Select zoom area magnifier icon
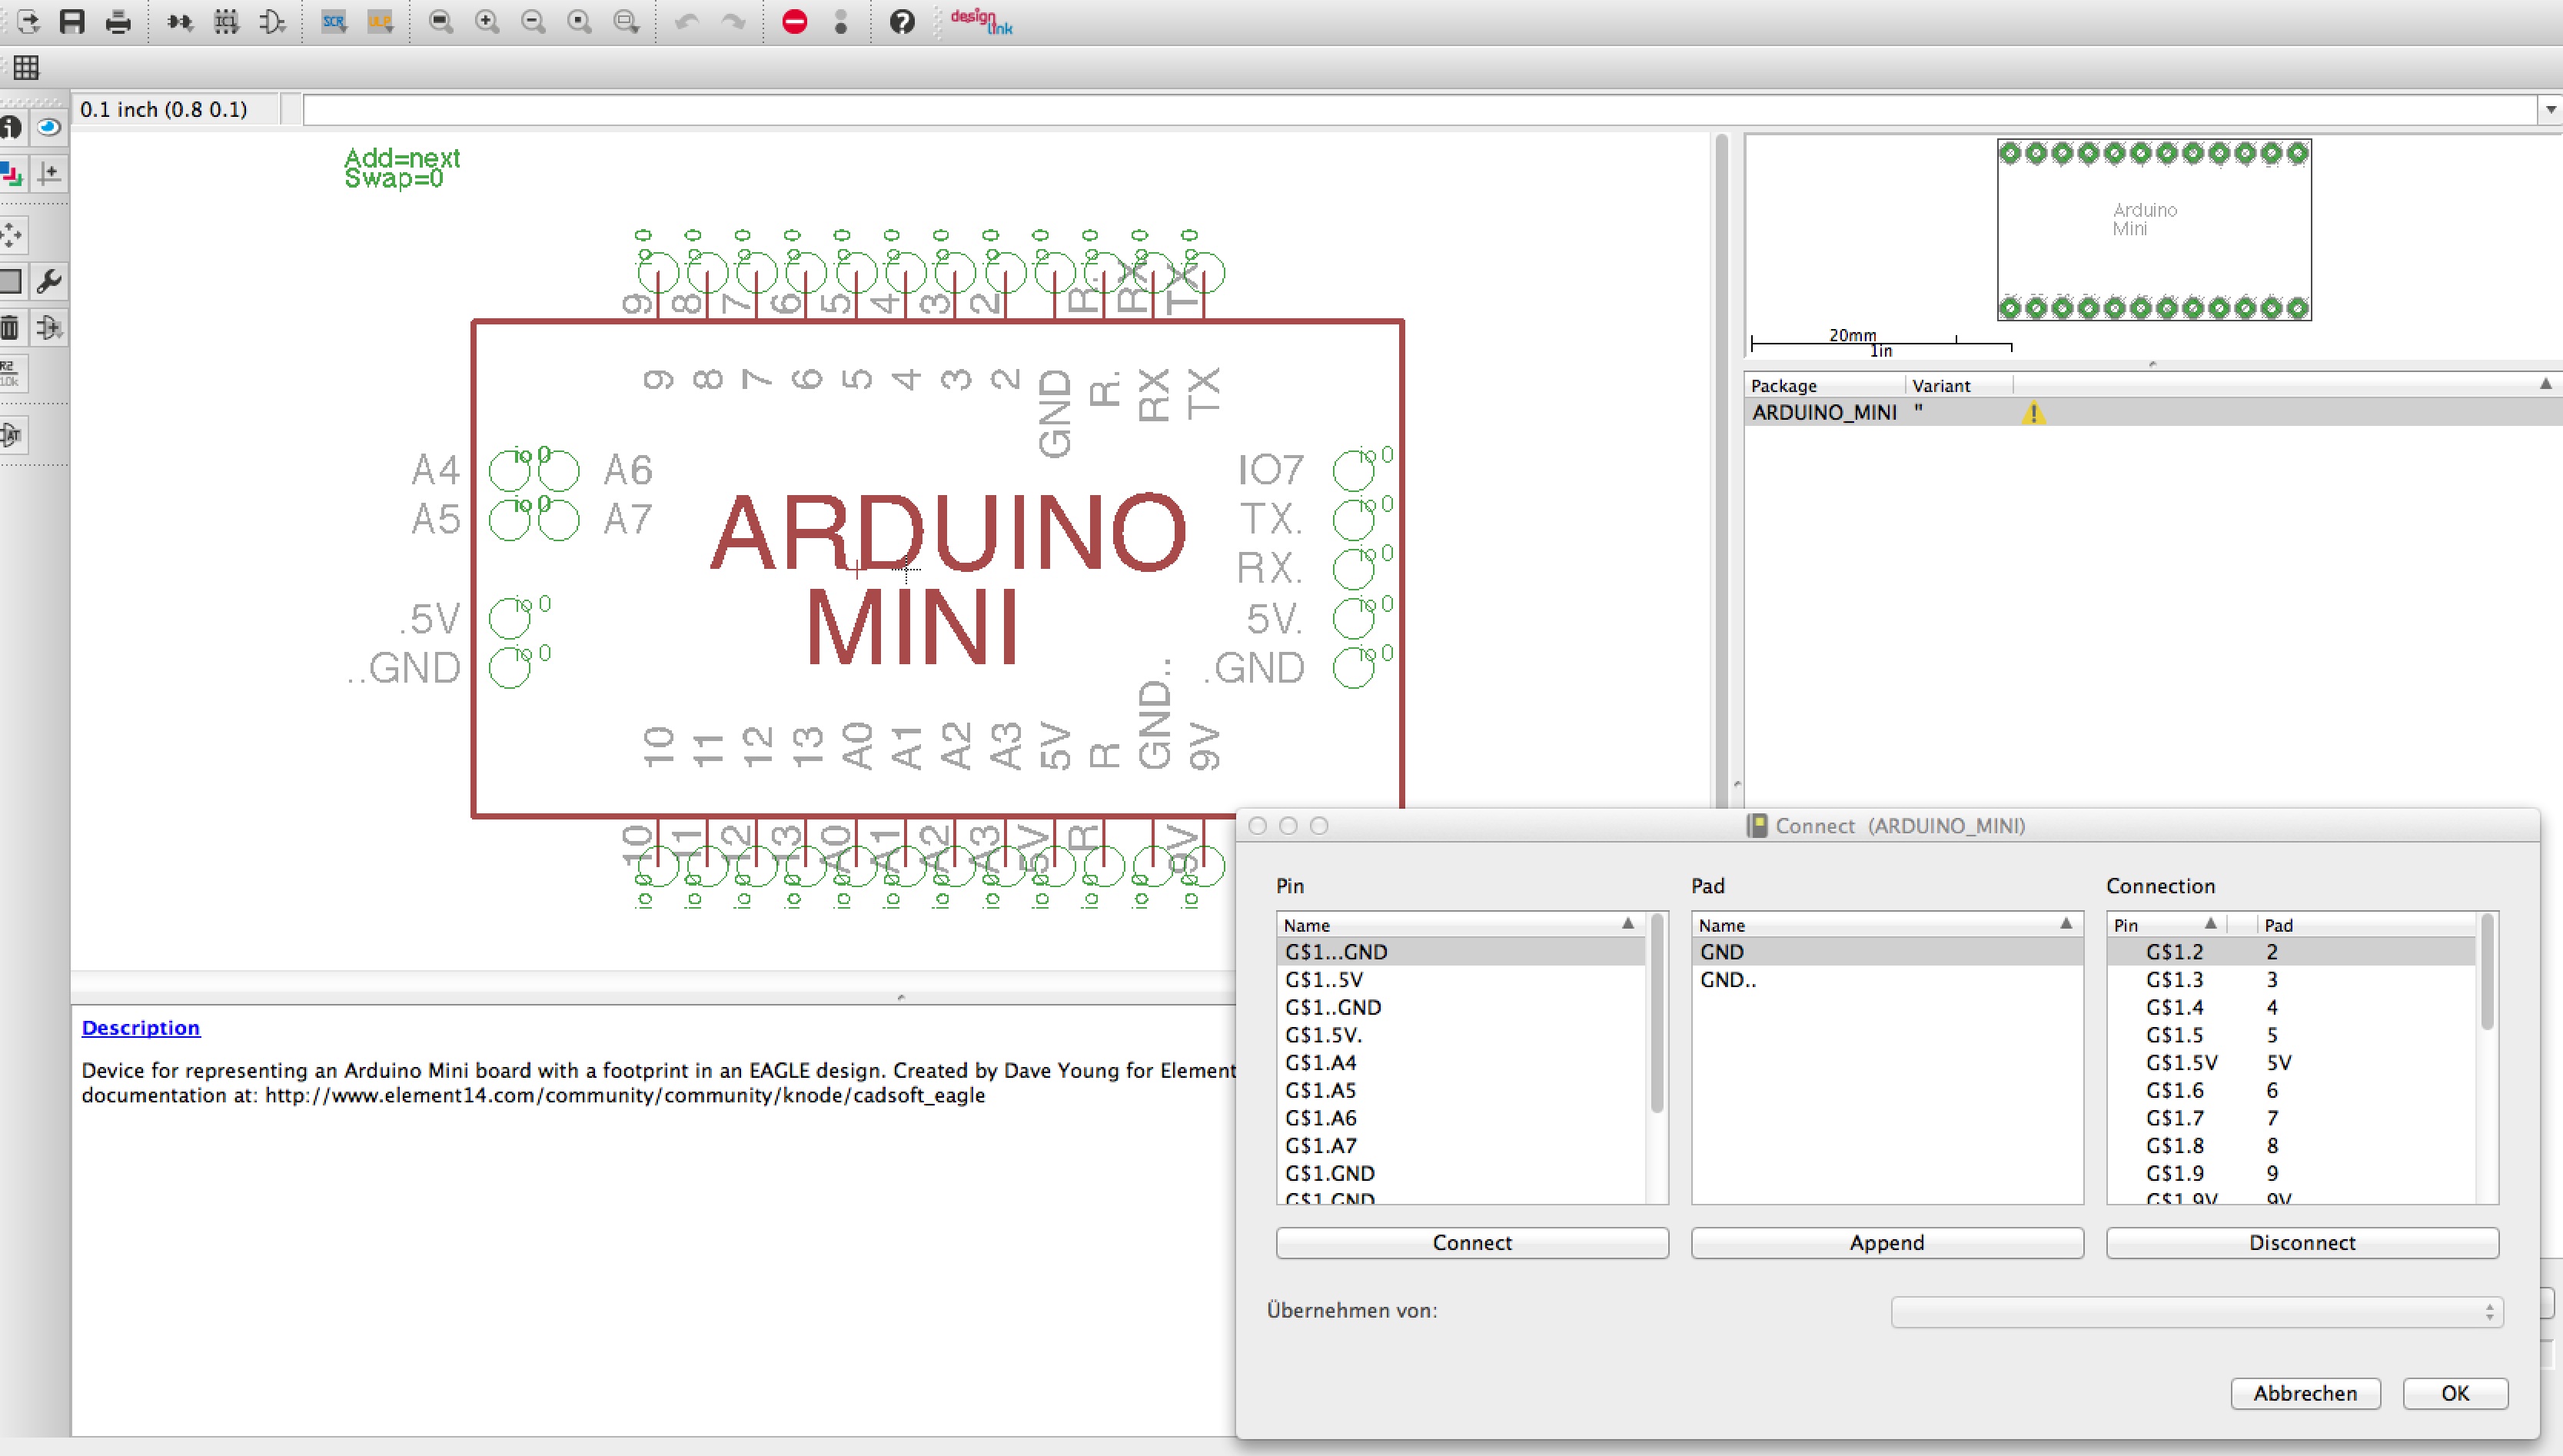2563x1456 pixels. (x=627, y=21)
